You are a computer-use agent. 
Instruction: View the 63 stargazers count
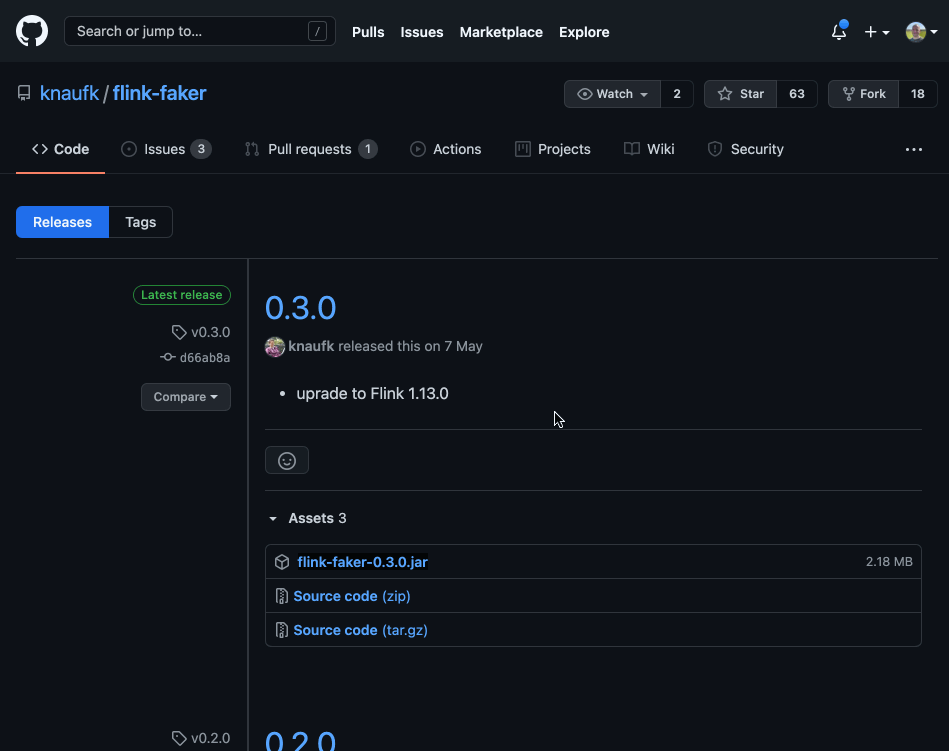click(x=796, y=94)
